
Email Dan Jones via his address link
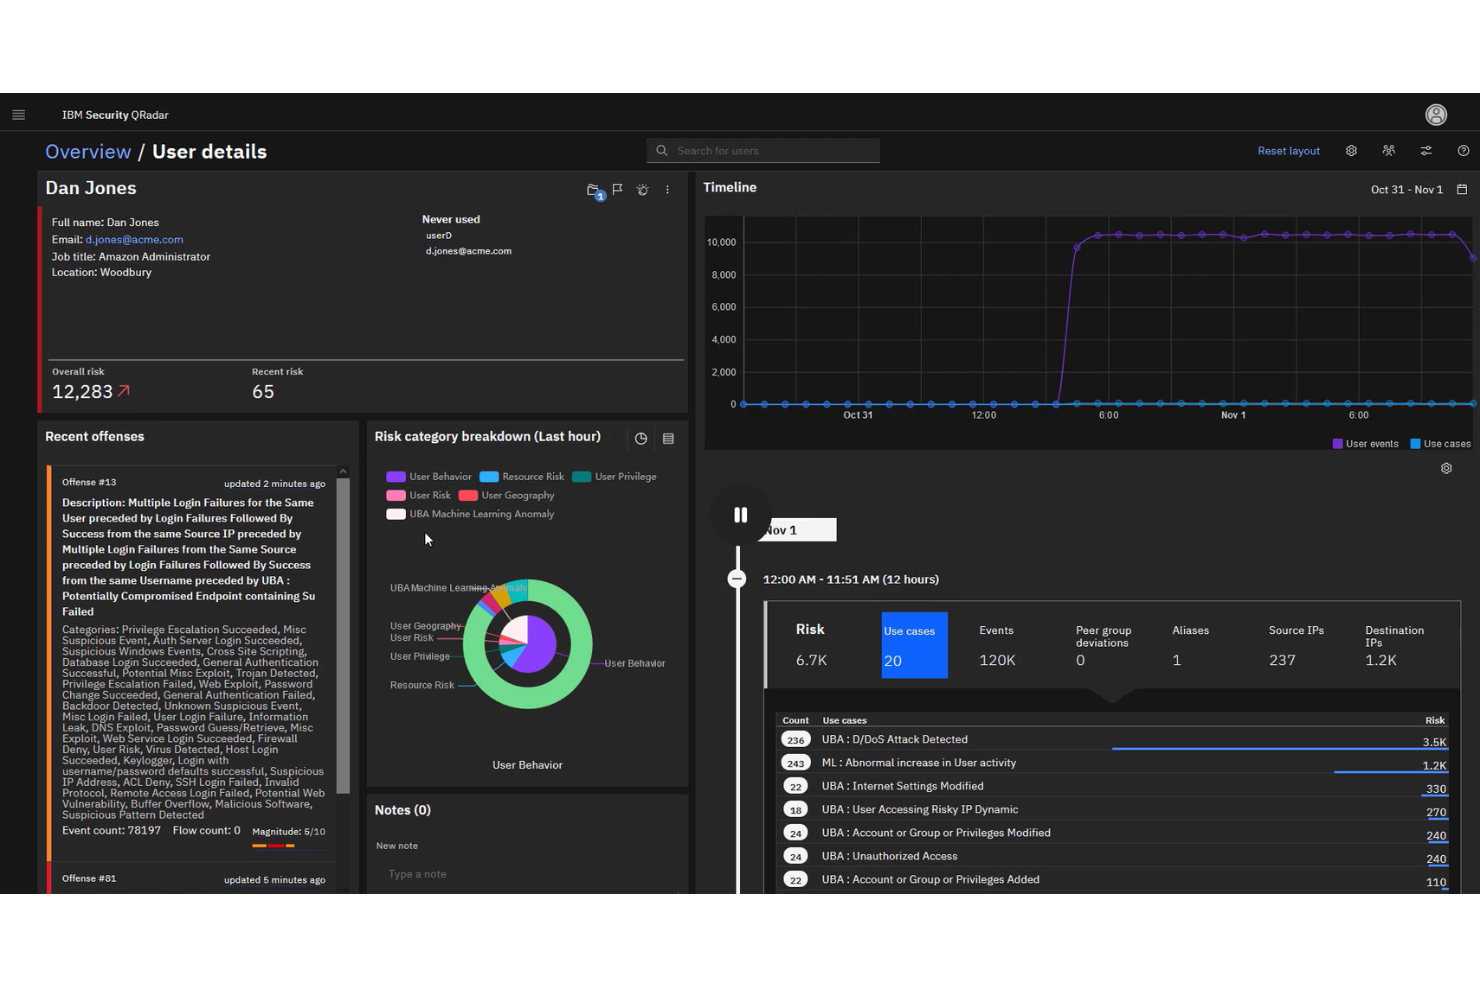point(134,239)
